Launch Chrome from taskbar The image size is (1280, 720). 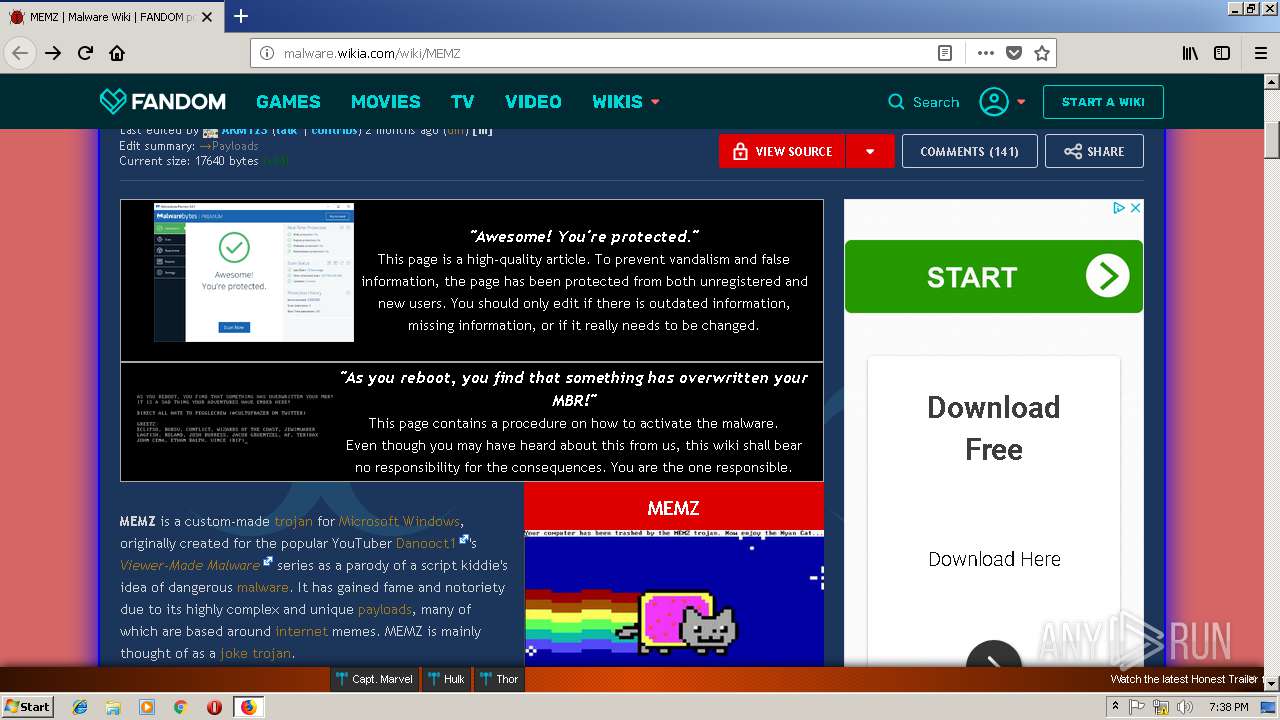(180, 707)
